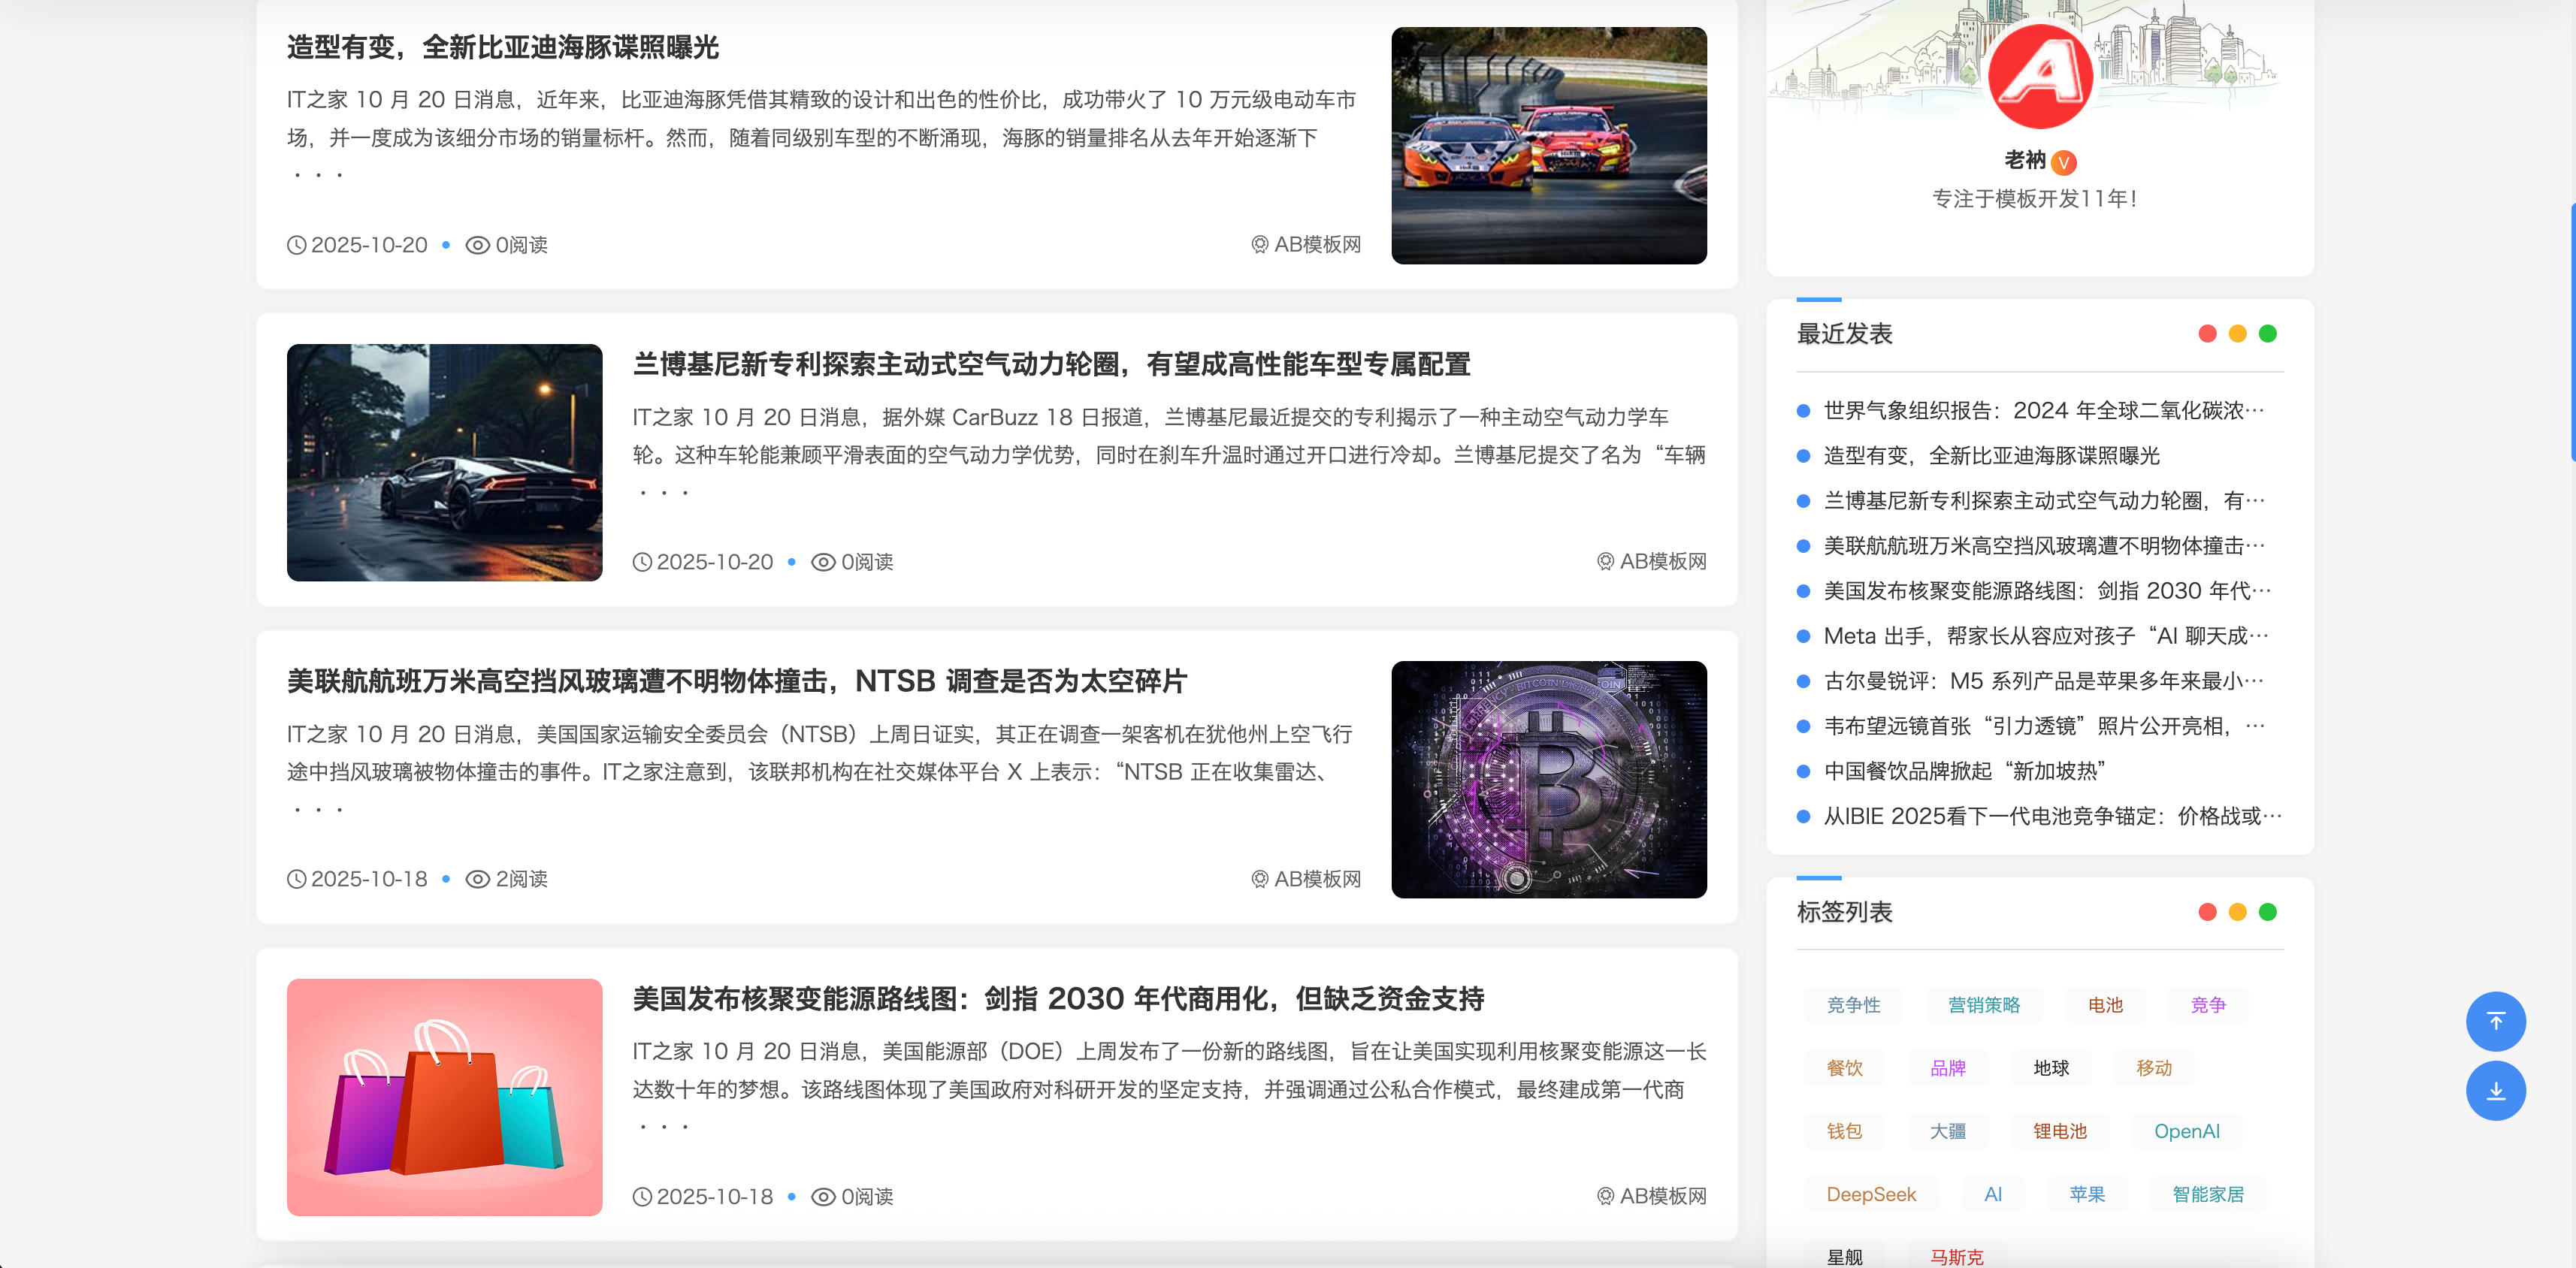The image size is (2576, 1268).
Task: Click green dot in 标签列表 header
Action: click(x=2267, y=912)
